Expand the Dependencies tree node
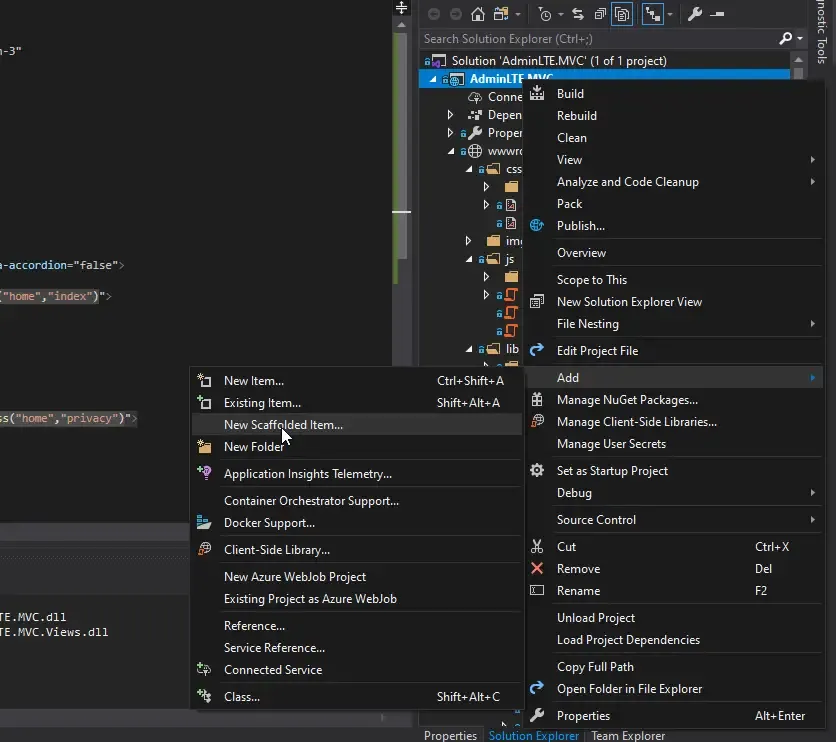This screenshot has height=742, width=836. [449, 114]
